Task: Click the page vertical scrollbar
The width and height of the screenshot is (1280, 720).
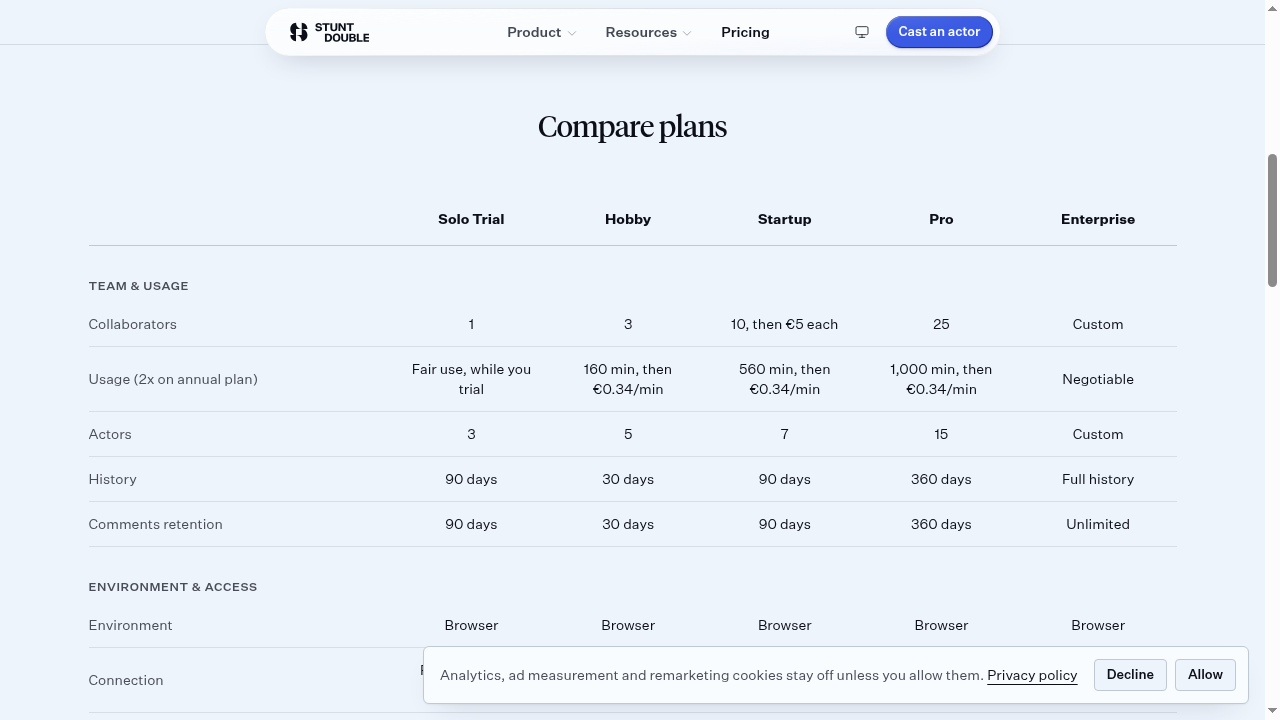Action: coord(1272,220)
